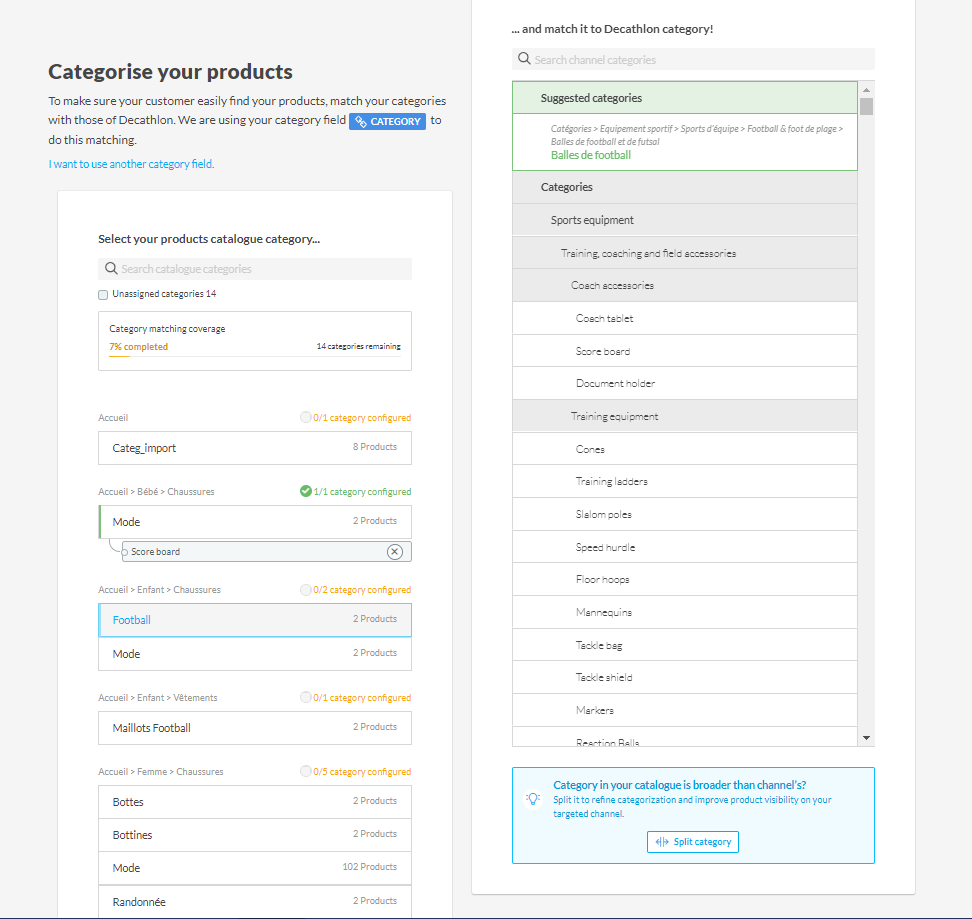This screenshot has width=972, height=919.
Task: Toggle Unassigned categories checkbox
Action: (103, 295)
